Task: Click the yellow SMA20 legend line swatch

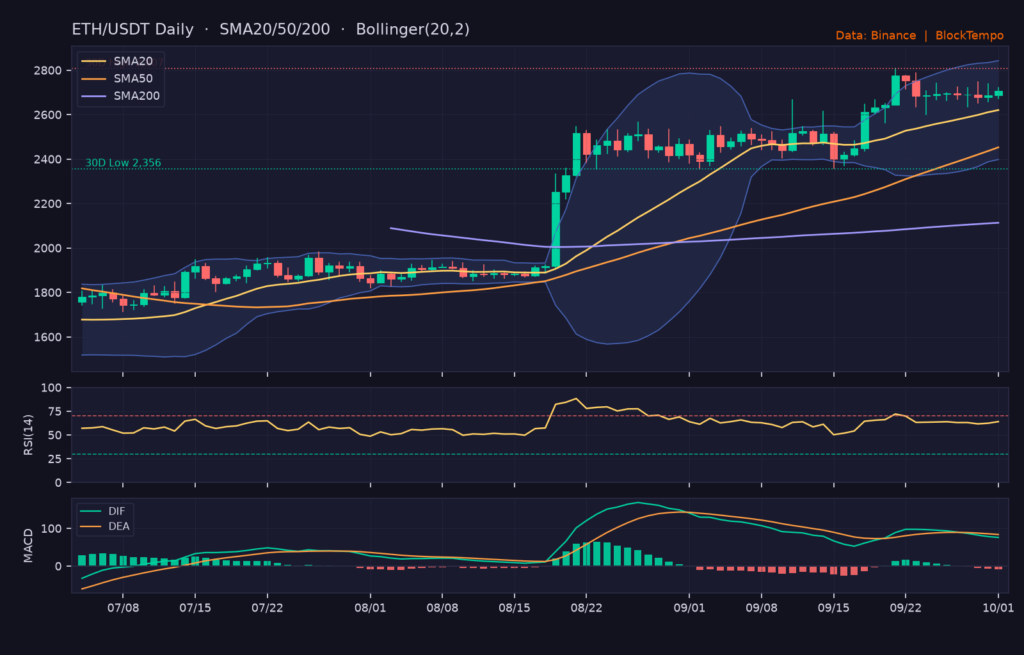Action: pyautogui.click(x=93, y=61)
